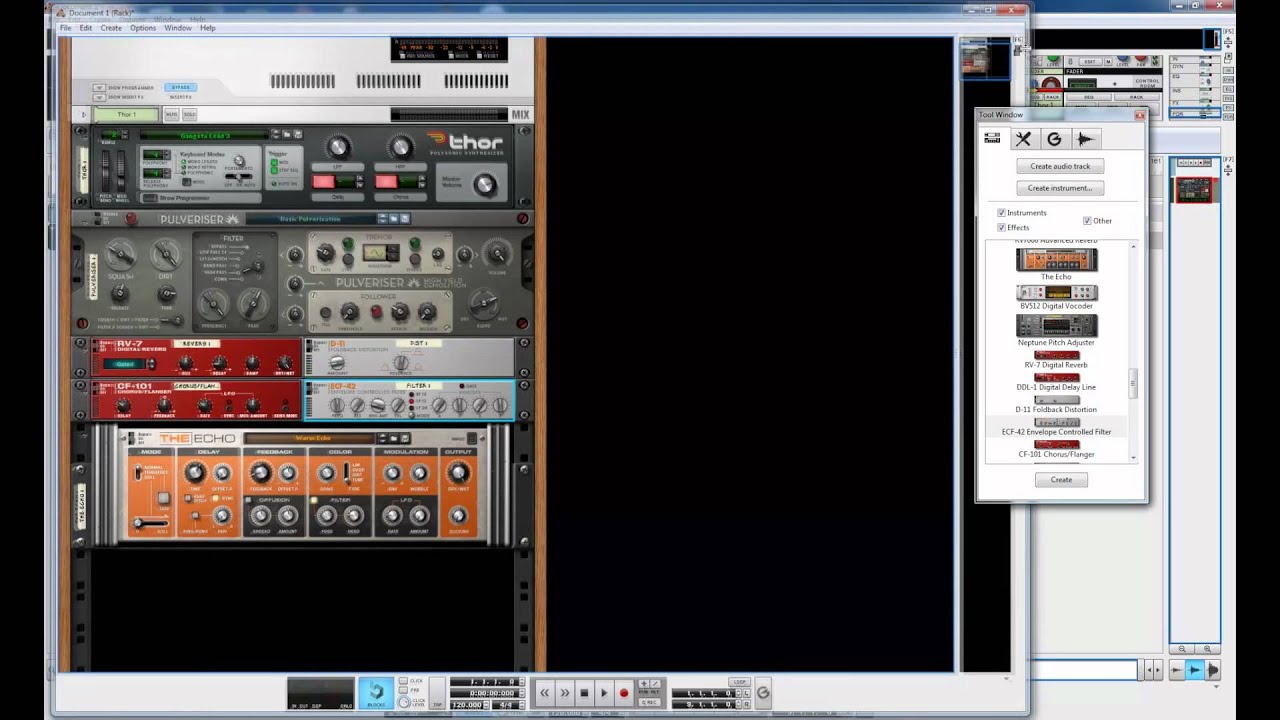Open the Groove Settings tab
Image resolution: width=1280 pixels, height=720 pixels.
pyautogui.click(x=1054, y=139)
